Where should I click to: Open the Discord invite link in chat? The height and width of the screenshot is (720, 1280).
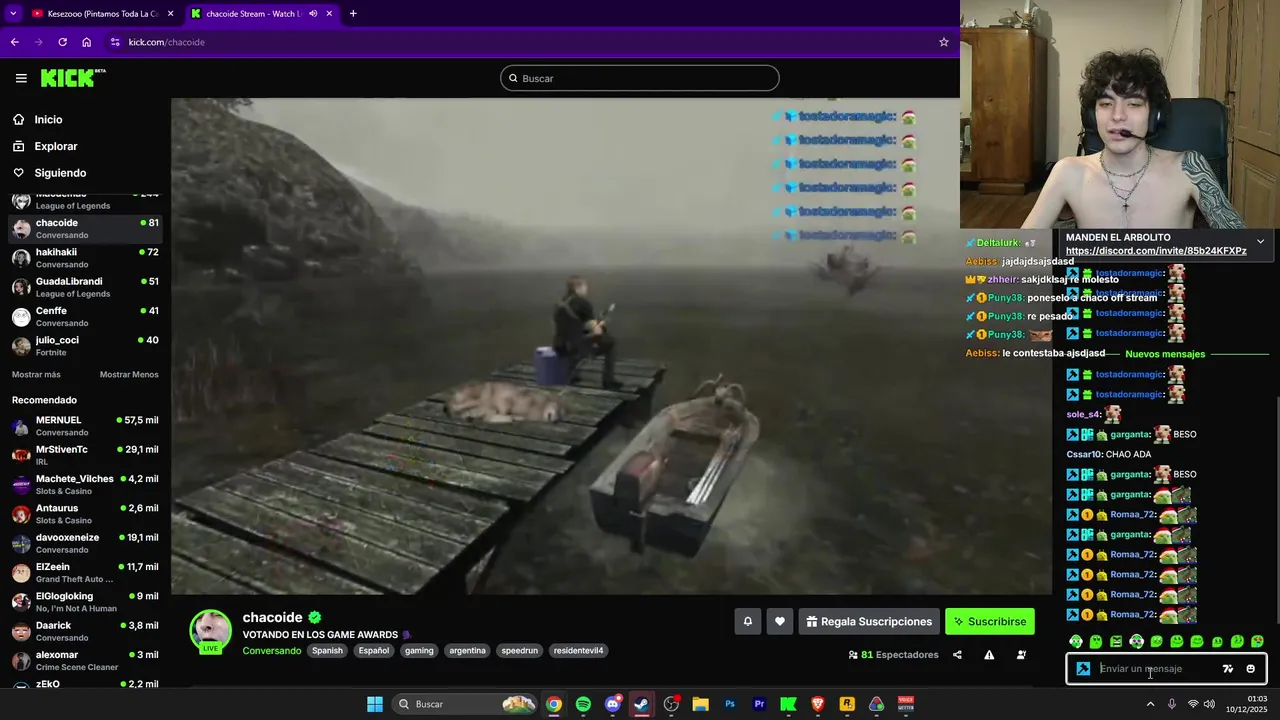point(1156,251)
